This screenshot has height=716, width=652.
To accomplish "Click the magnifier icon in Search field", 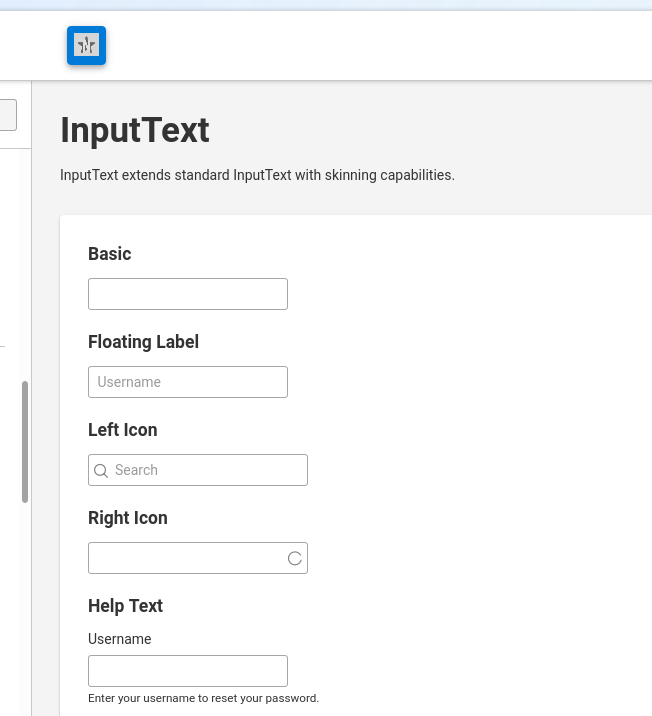I will tap(100, 470).
